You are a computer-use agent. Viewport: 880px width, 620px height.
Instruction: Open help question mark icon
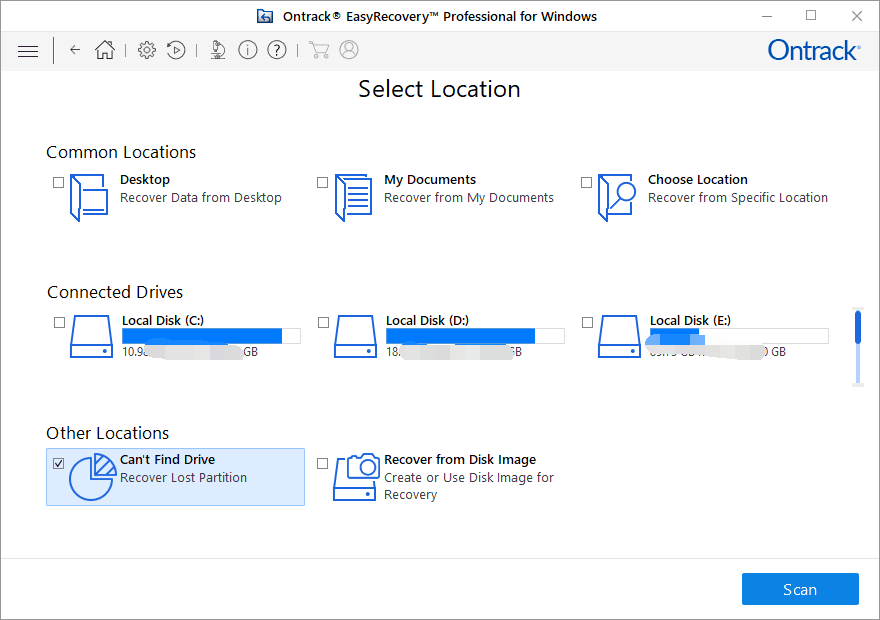(277, 50)
